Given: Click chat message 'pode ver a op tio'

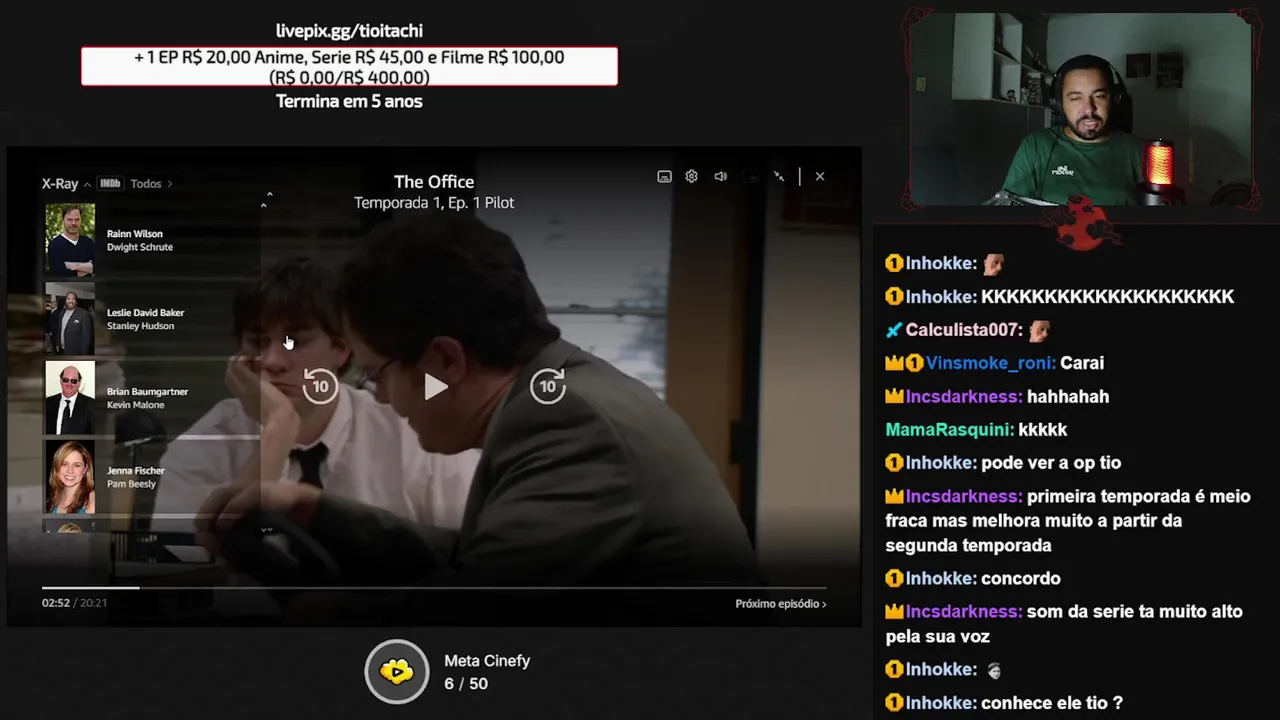Looking at the screenshot, I should pyautogui.click(x=1051, y=463).
